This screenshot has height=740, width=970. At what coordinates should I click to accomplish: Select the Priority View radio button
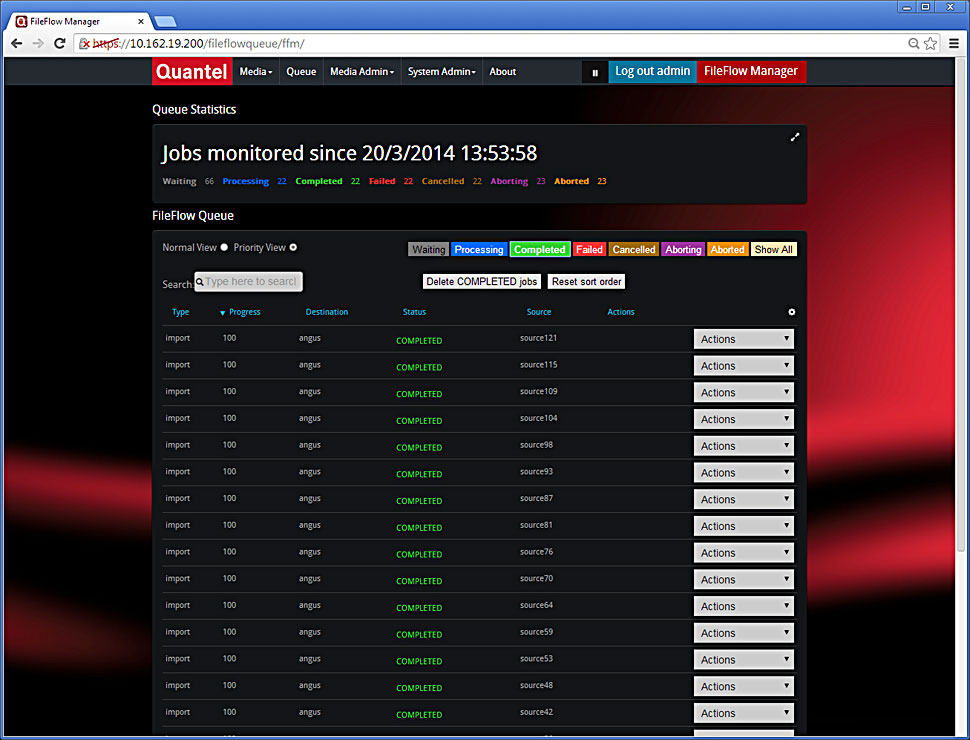coord(293,247)
